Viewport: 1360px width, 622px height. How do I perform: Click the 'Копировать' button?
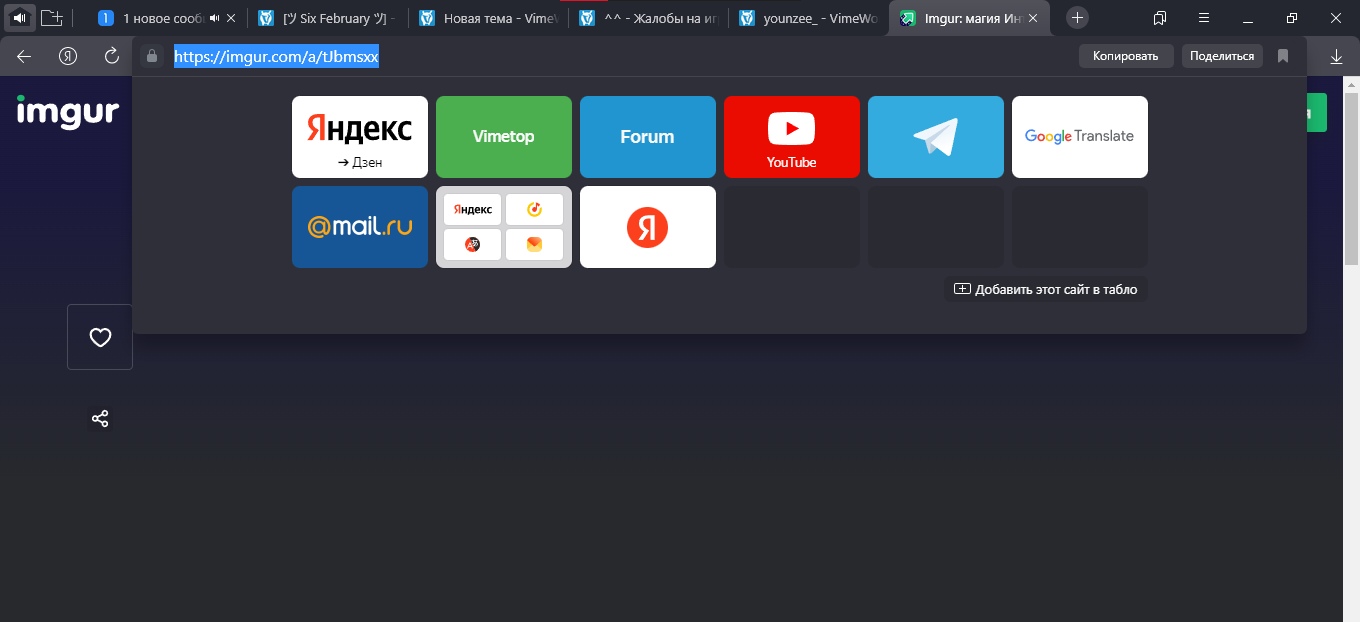1125,56
